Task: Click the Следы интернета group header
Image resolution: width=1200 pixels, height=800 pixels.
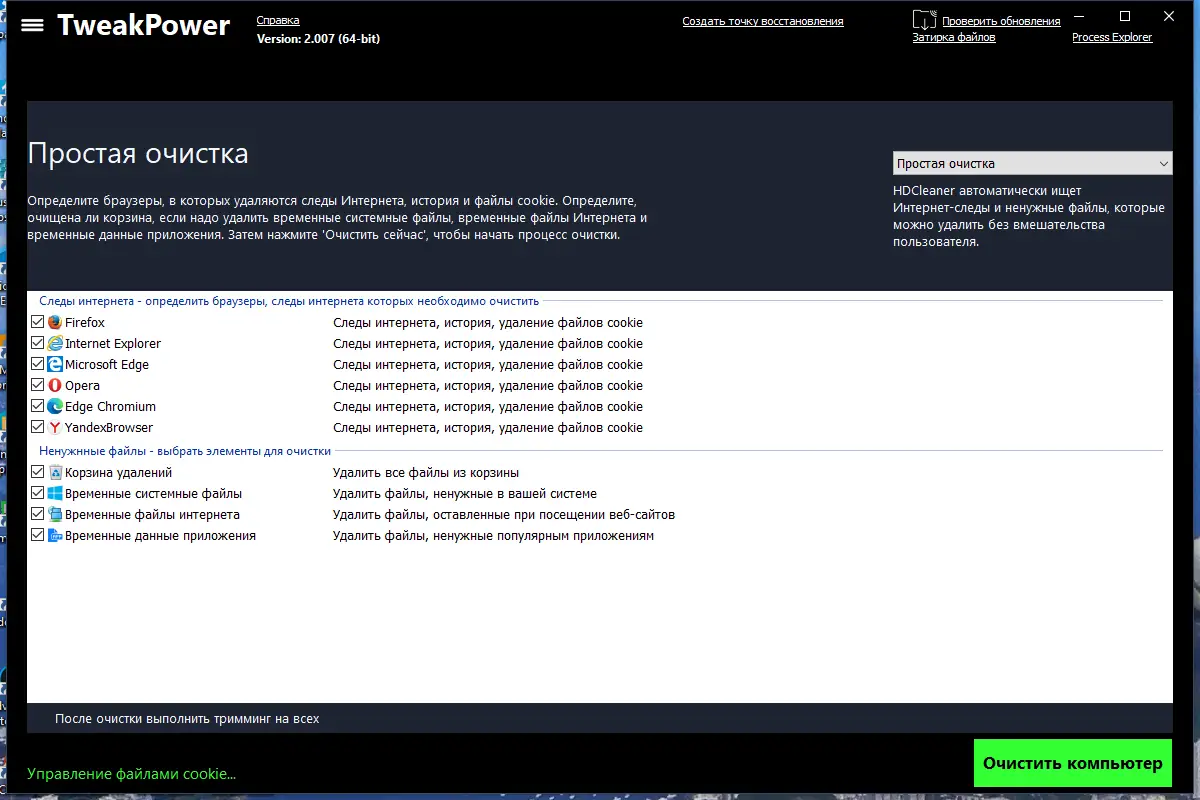Action: pyautogui.click(x=289, y=301)
